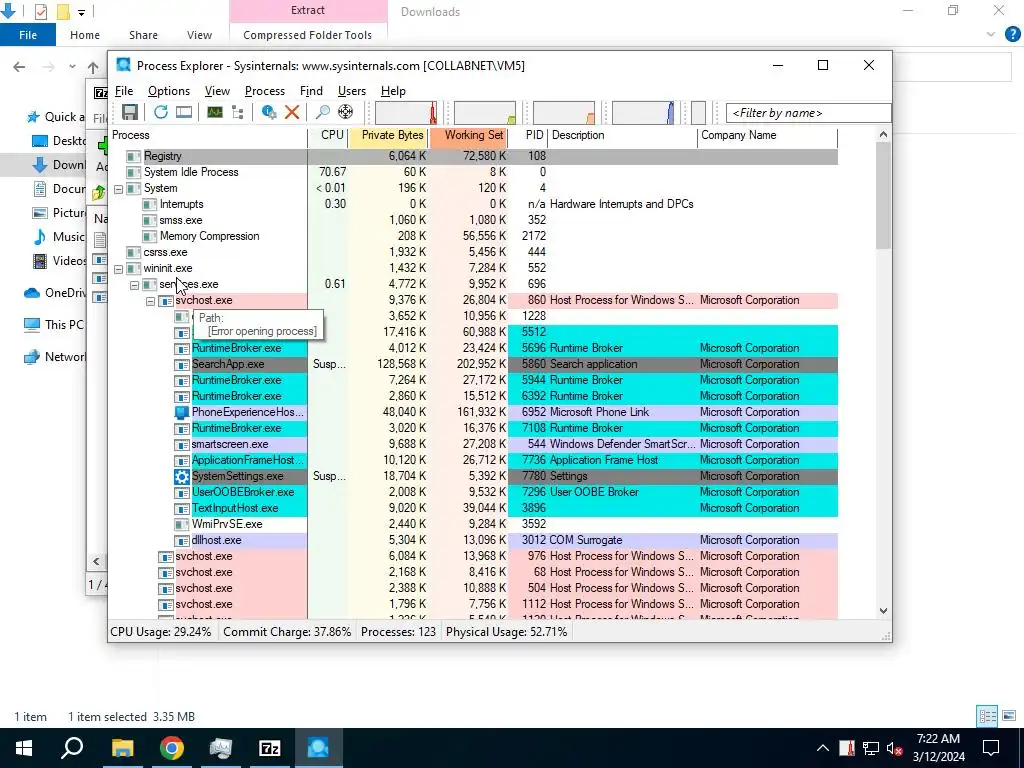1024x768 pixels.
Task: Open File Explorer from the taskbar
Action: click(122, 748)
